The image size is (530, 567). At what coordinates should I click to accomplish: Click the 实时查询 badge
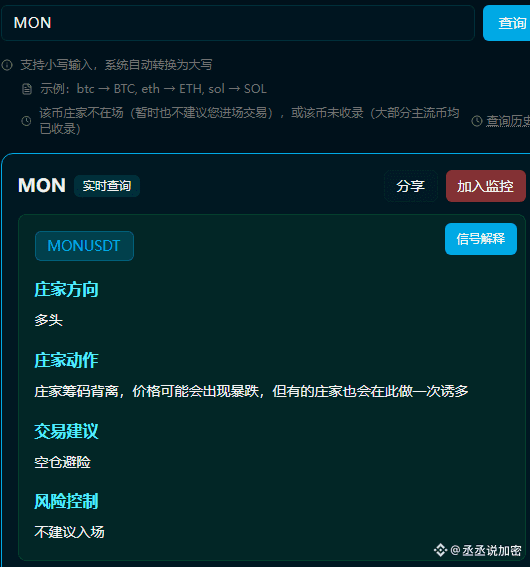coord(107,186)
